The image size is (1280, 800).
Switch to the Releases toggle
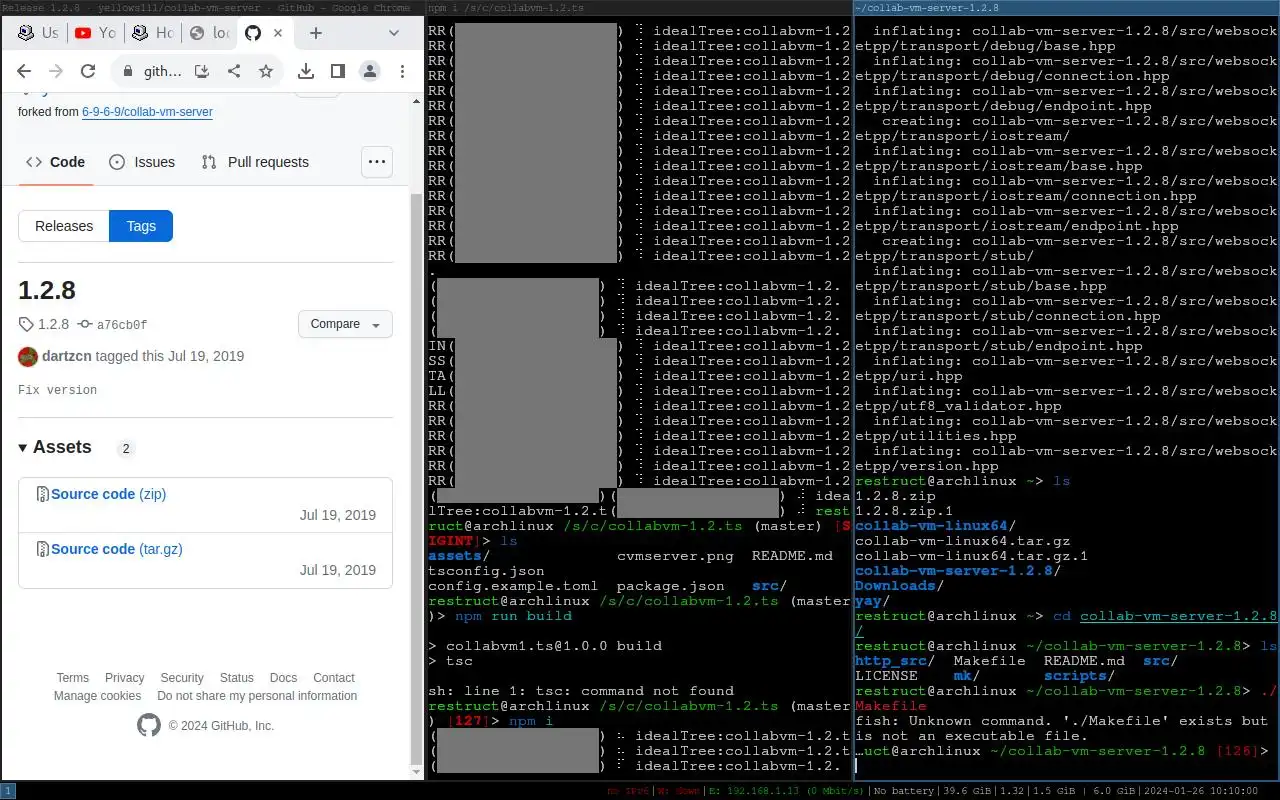(x=64, y=226)
